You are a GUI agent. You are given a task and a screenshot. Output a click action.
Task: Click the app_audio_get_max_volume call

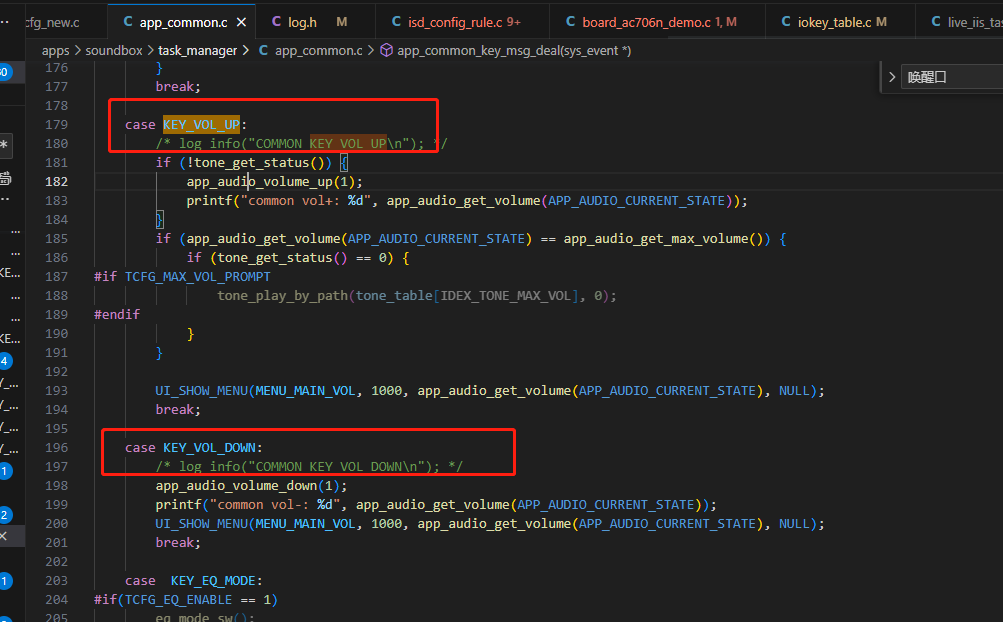656,239
